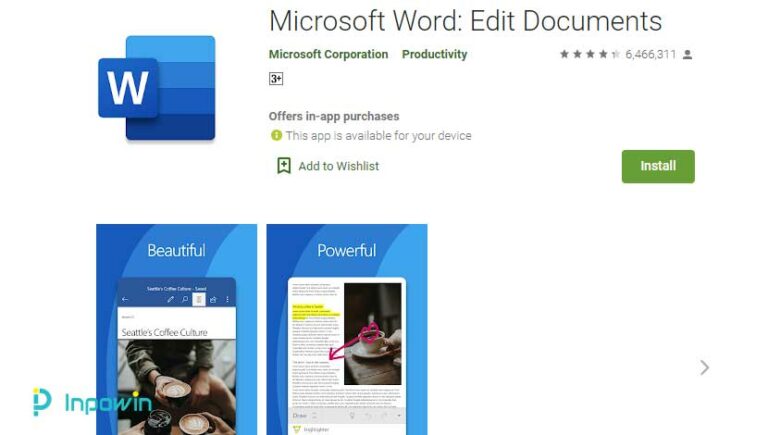Click the green info icon for device availability
The width and height of the screenshot is (768, 435).
pyautogui.click(x=276, y=135)
